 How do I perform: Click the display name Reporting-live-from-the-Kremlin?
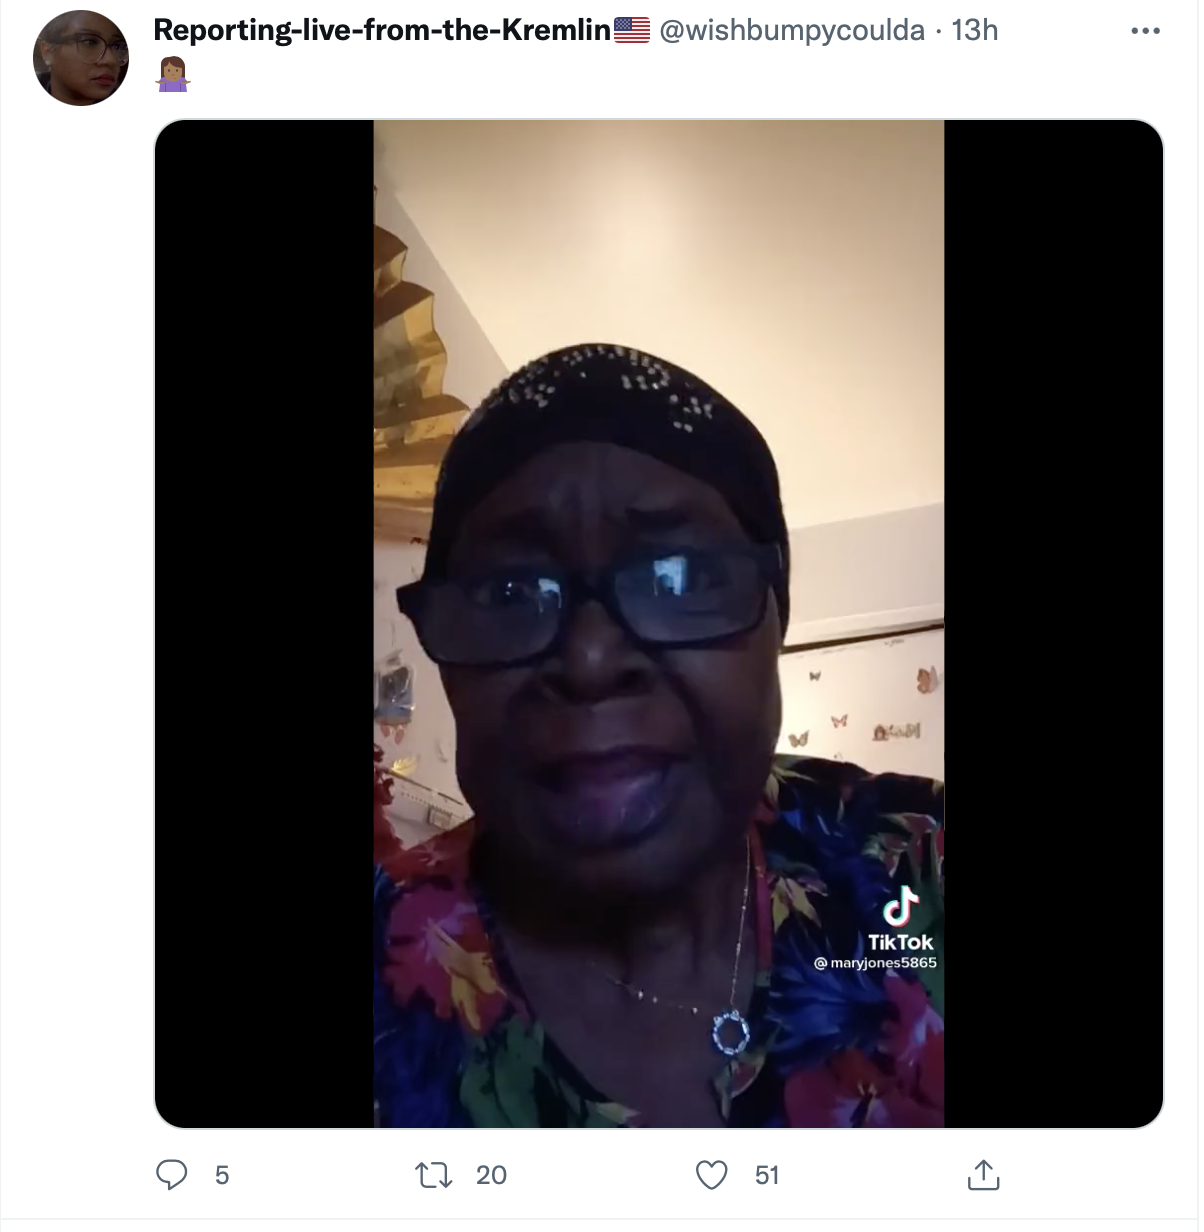[x=382, y=30]
